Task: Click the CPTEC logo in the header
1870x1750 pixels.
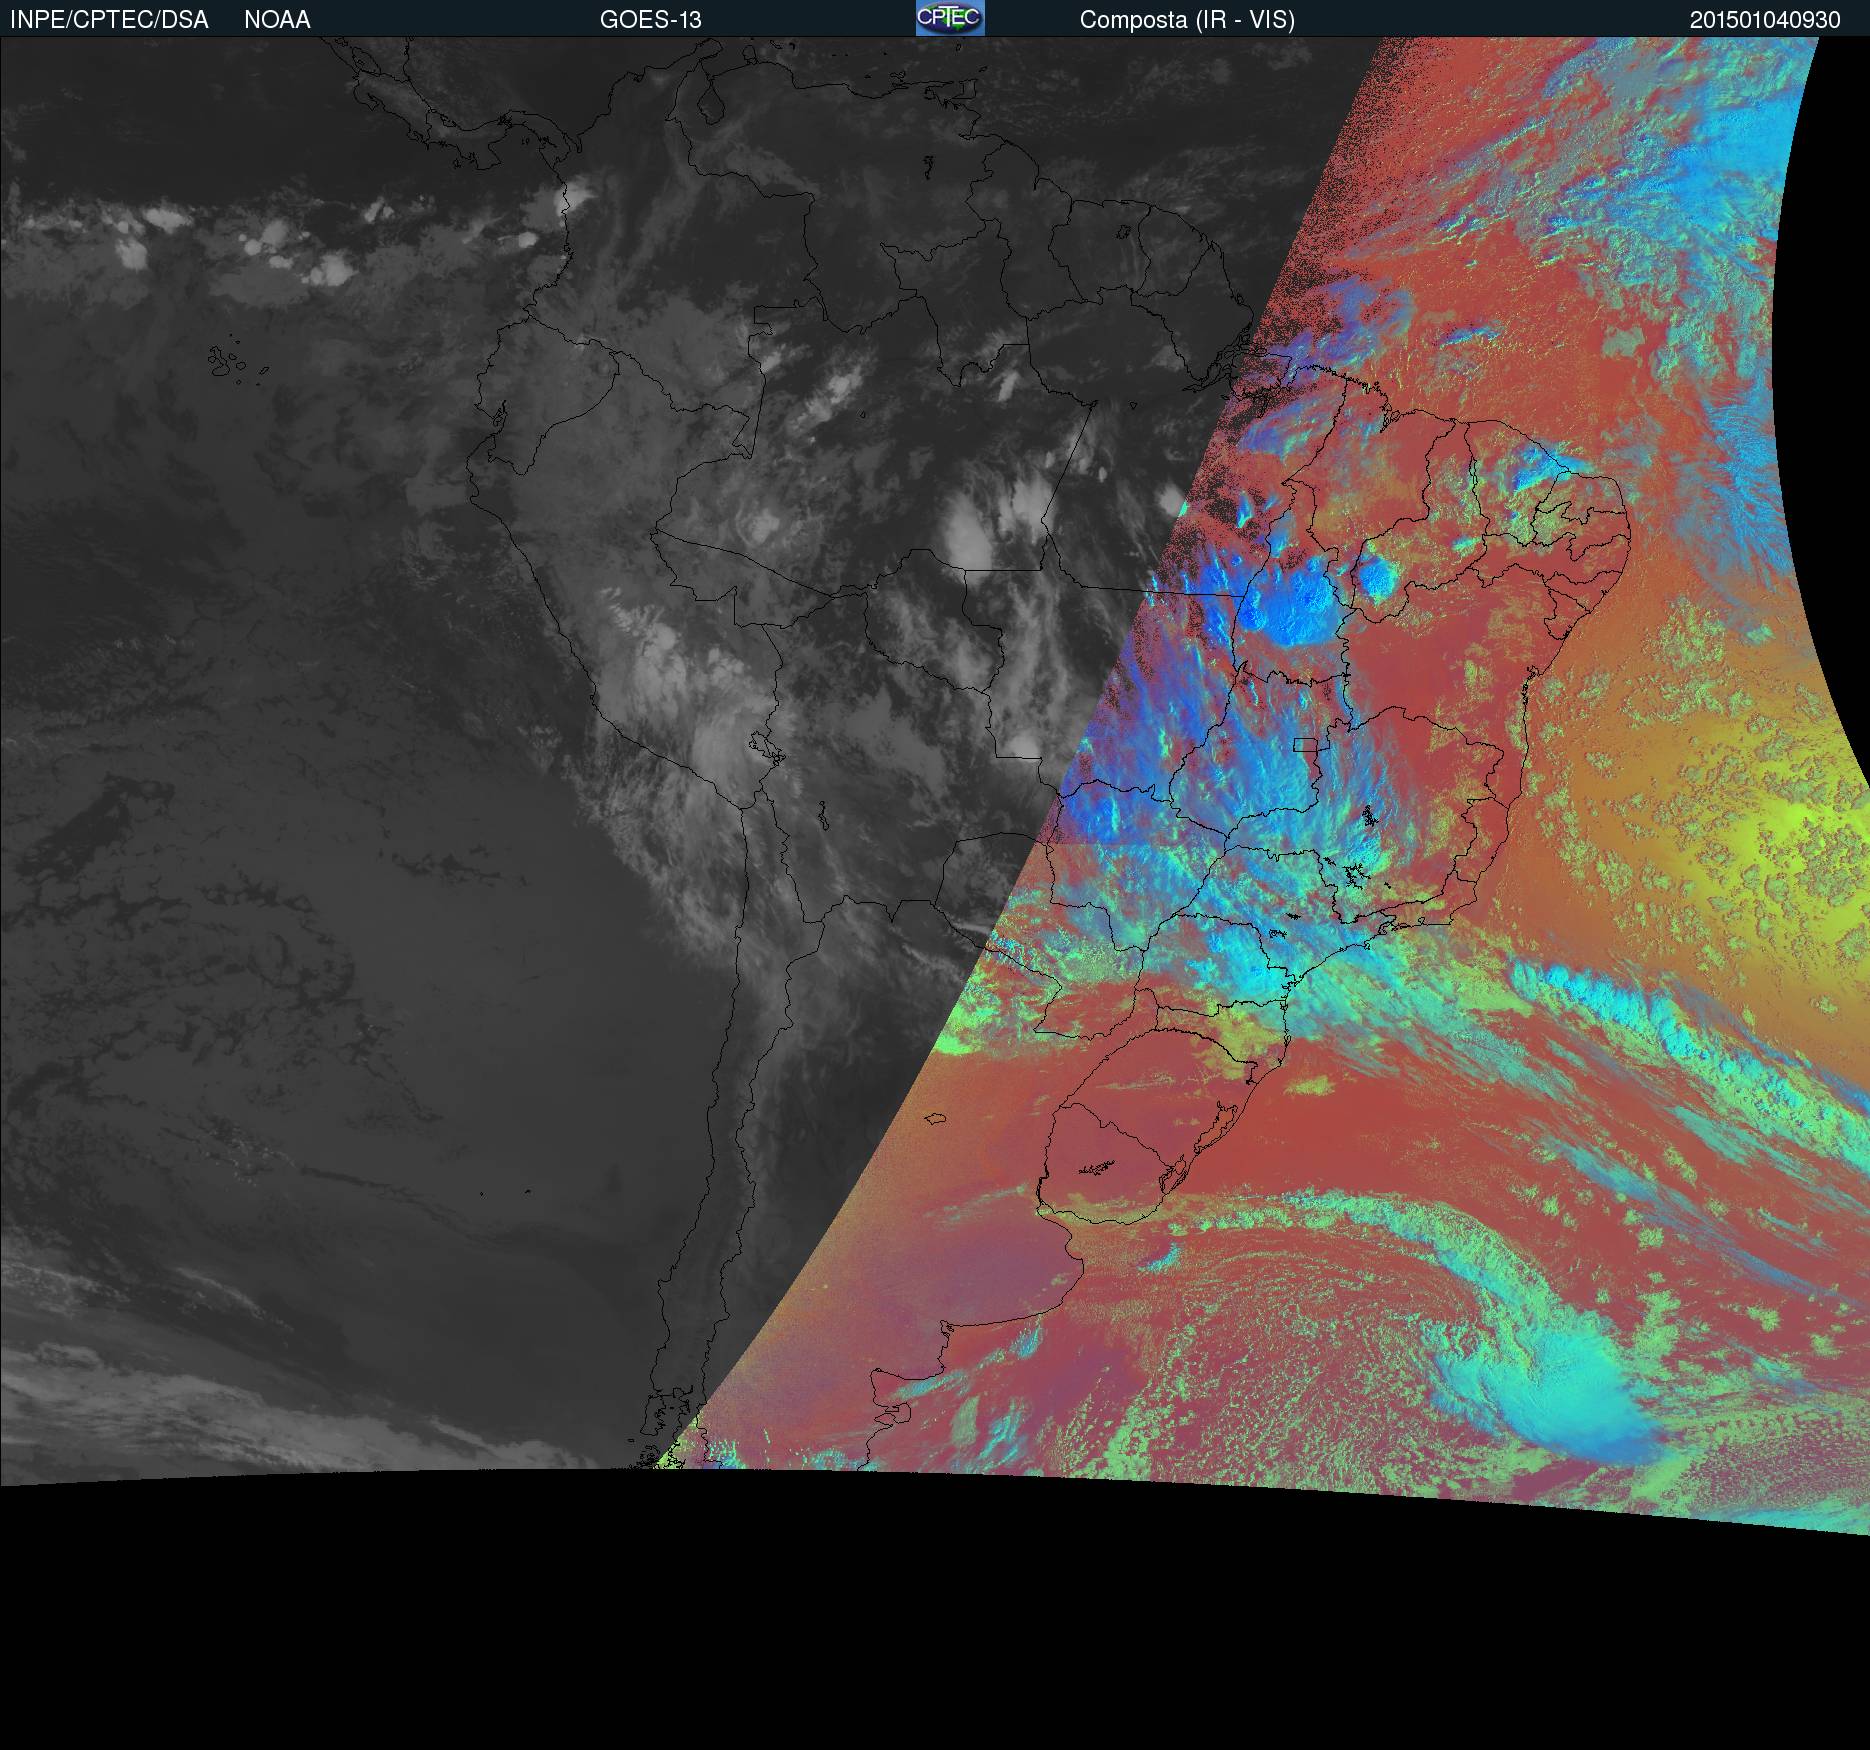Action: 950,18
